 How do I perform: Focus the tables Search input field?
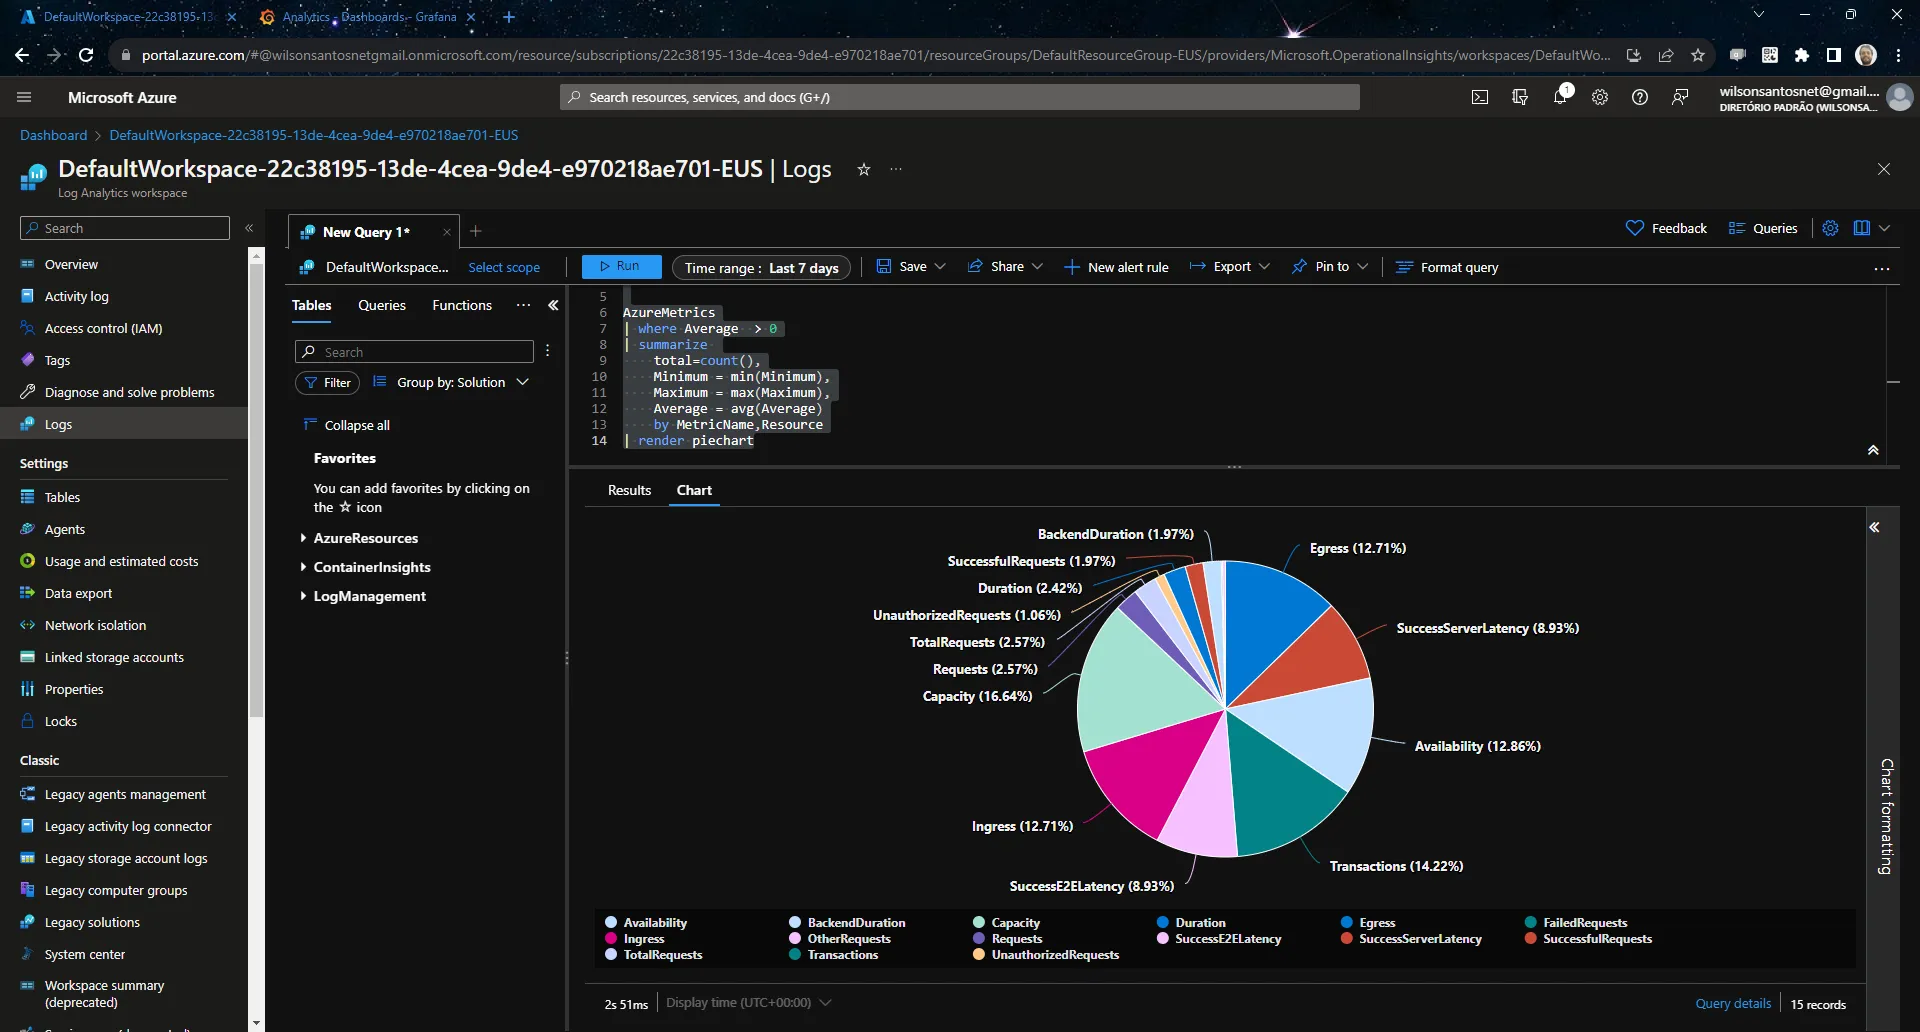point(414,352)
